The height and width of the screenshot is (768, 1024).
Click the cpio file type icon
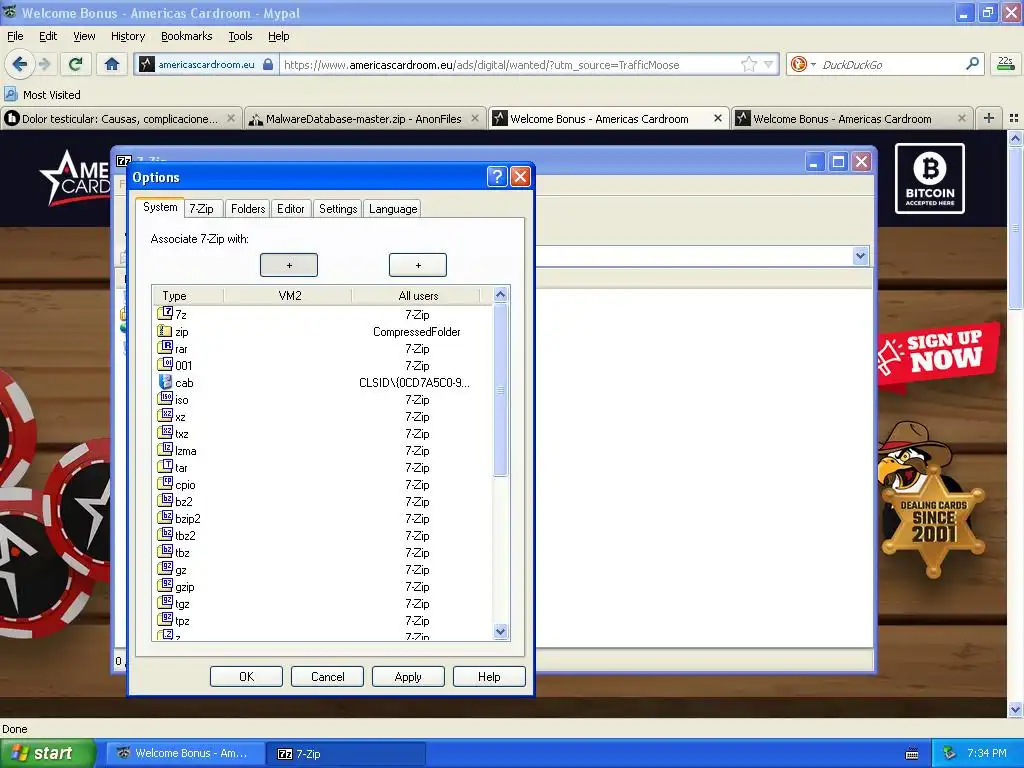[165, 483]
